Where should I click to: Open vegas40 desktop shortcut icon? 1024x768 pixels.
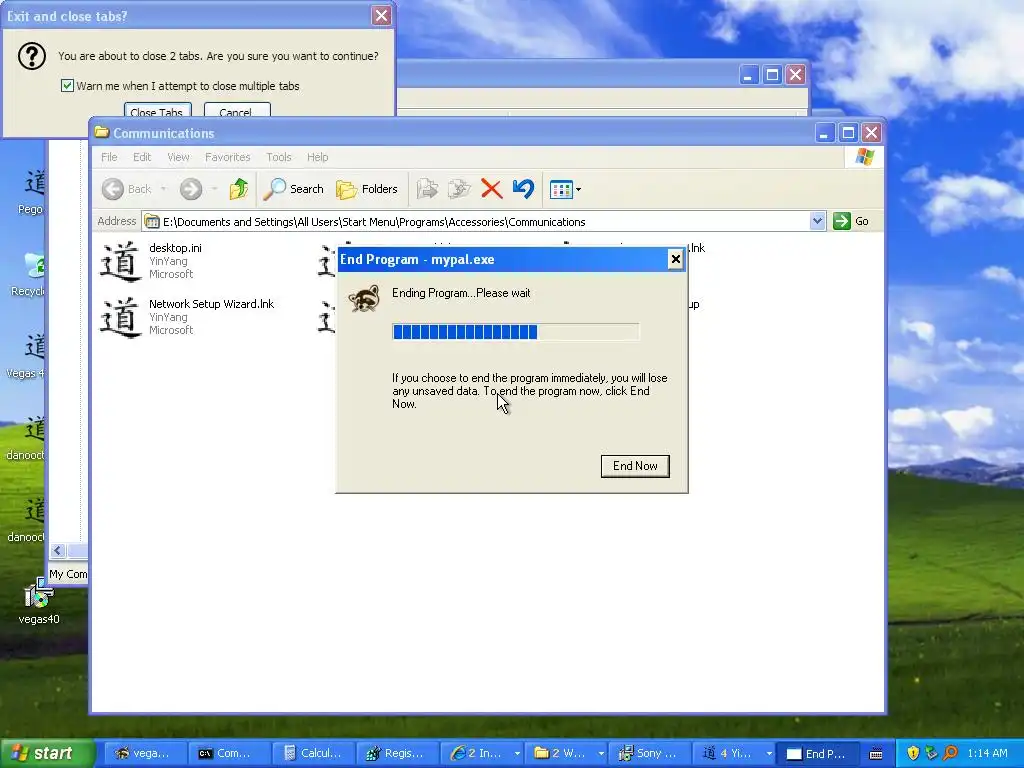pos(39,596)
